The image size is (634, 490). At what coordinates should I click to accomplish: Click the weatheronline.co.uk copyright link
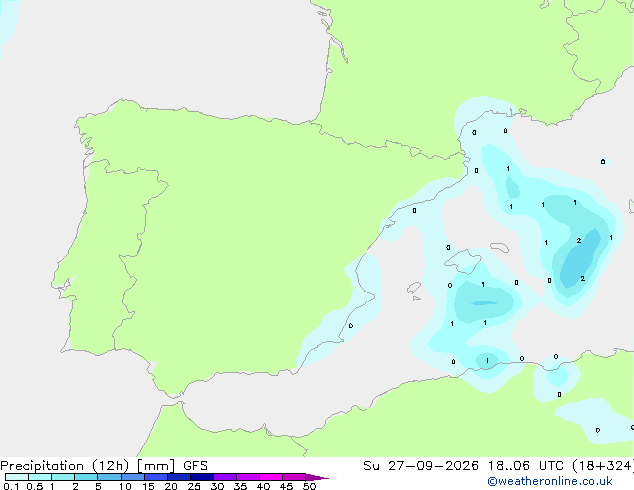(x=550, y=481)
